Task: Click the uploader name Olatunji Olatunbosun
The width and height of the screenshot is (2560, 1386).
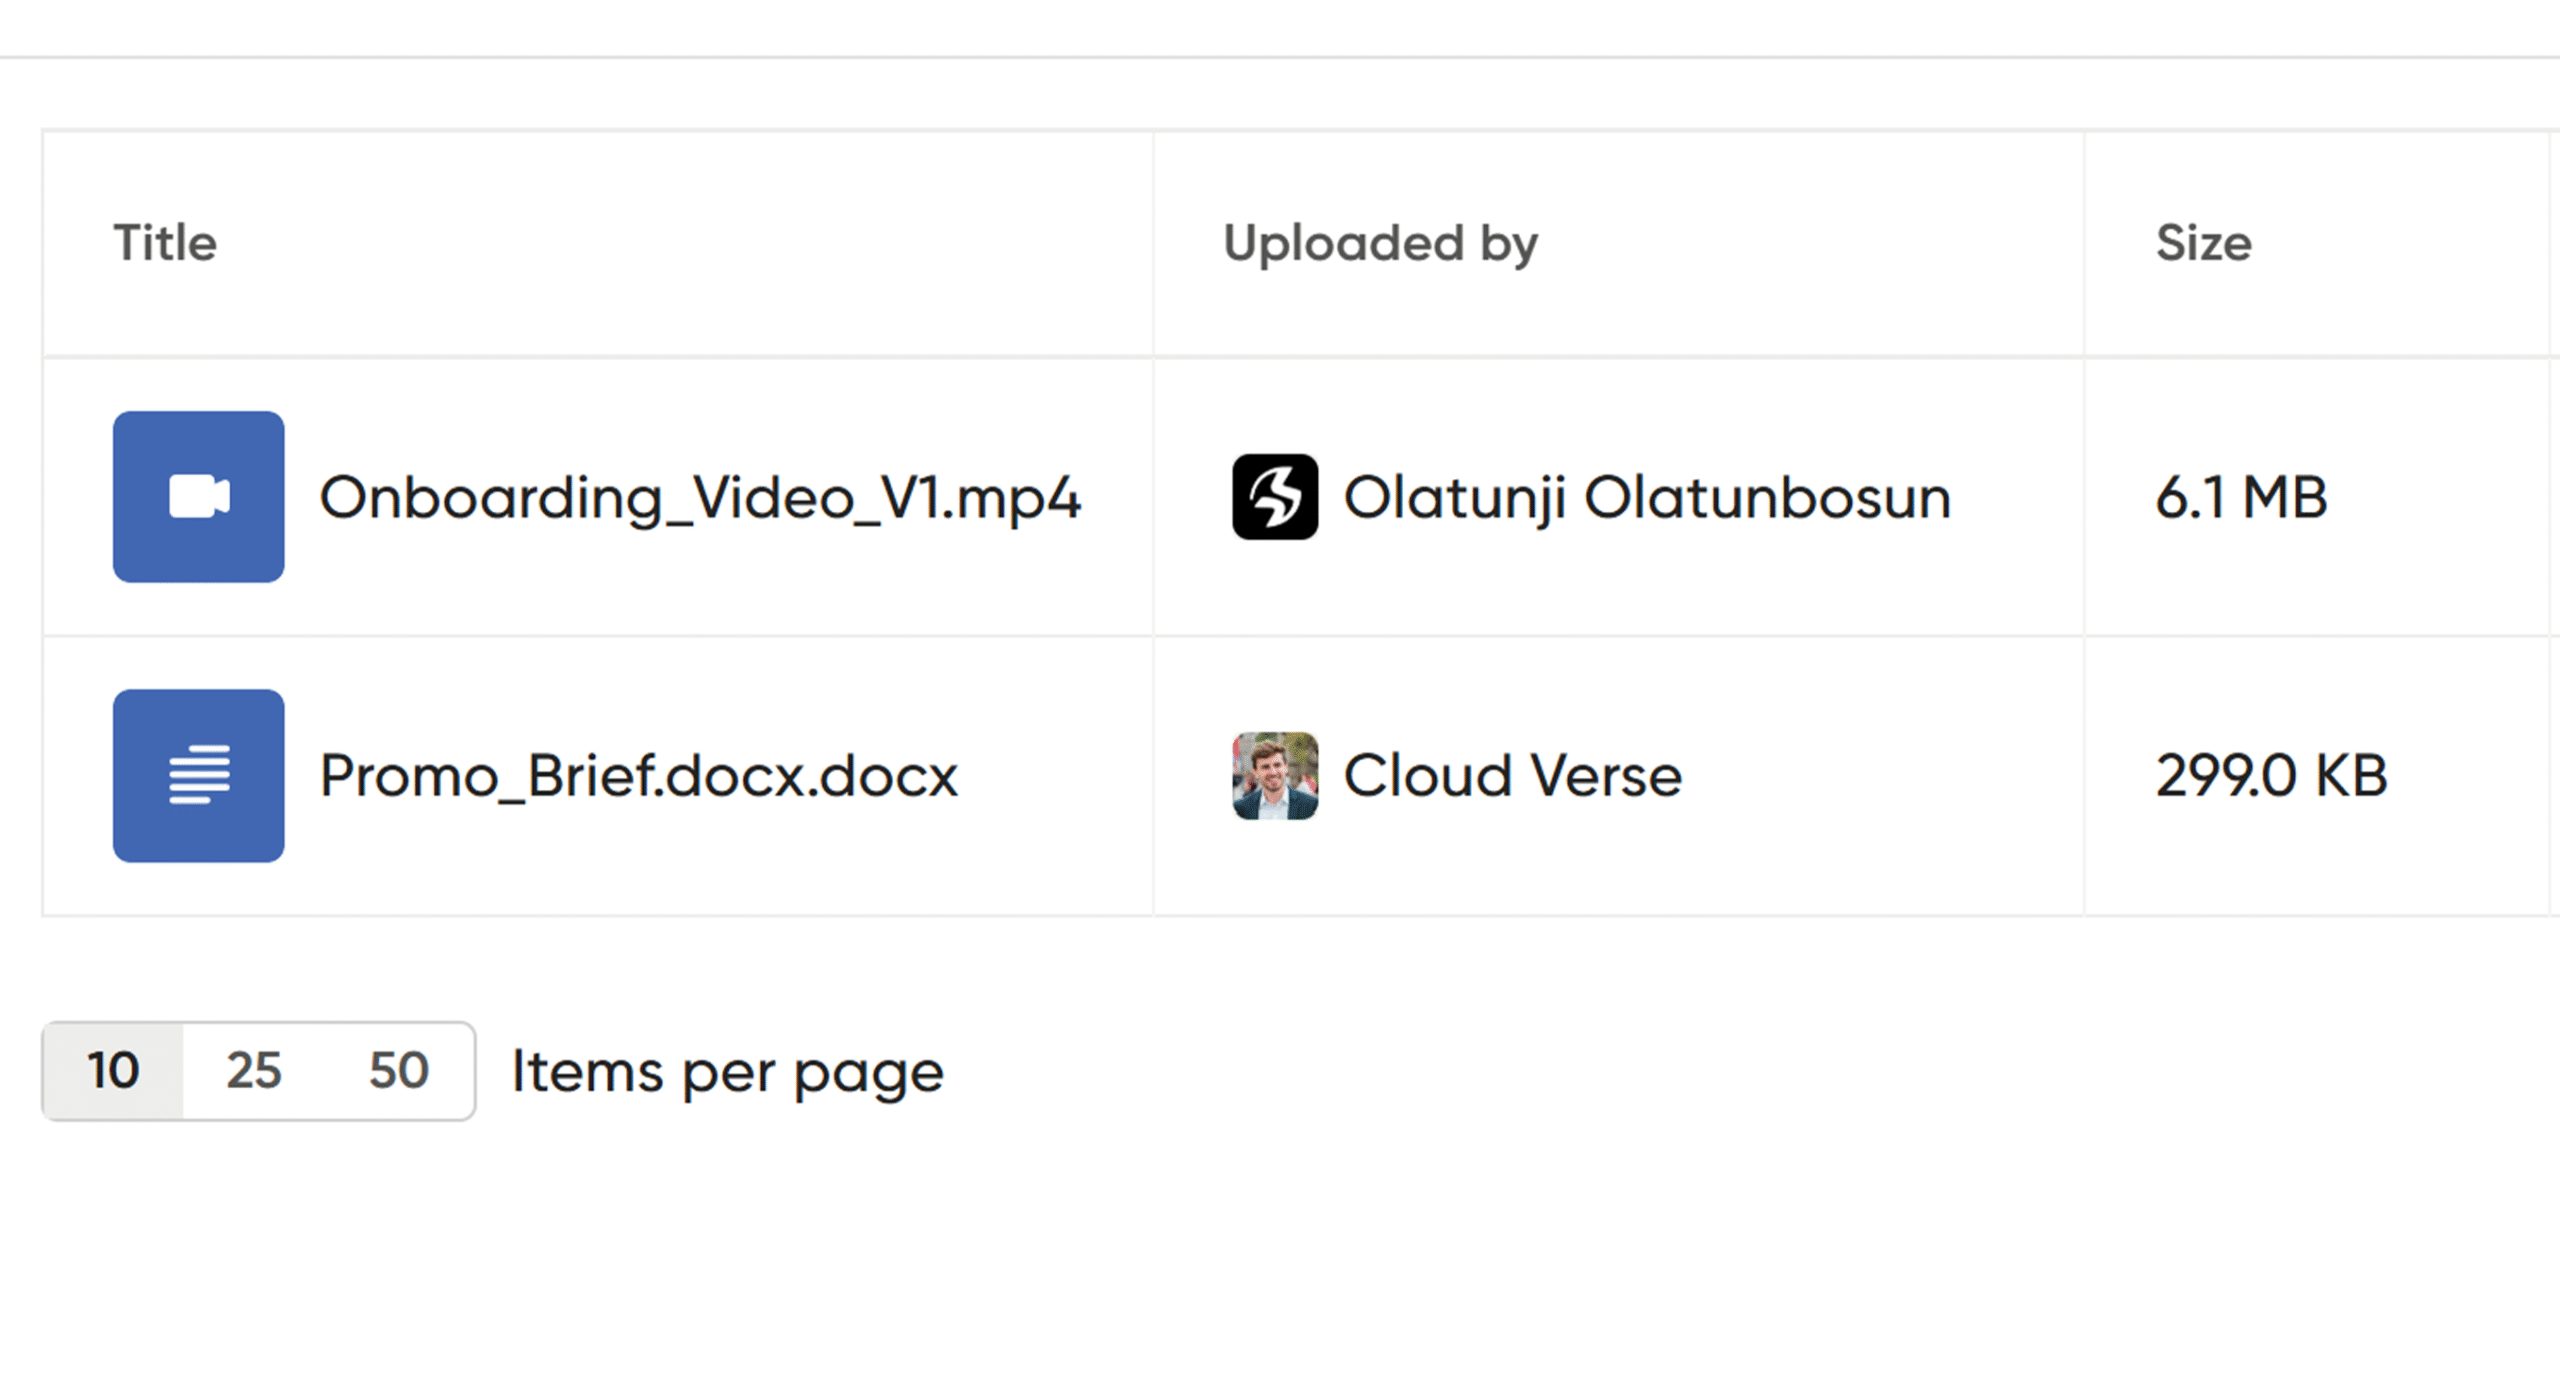Action: pos(1647,497)
